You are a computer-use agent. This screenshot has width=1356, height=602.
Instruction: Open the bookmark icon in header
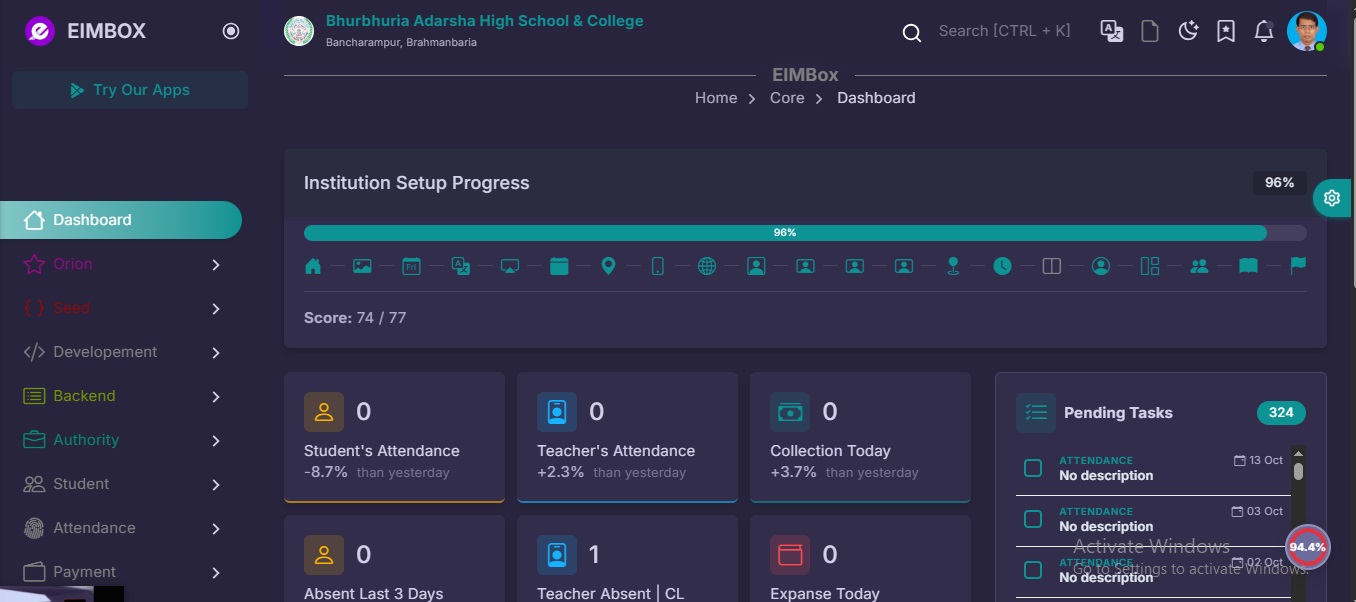1226,31
